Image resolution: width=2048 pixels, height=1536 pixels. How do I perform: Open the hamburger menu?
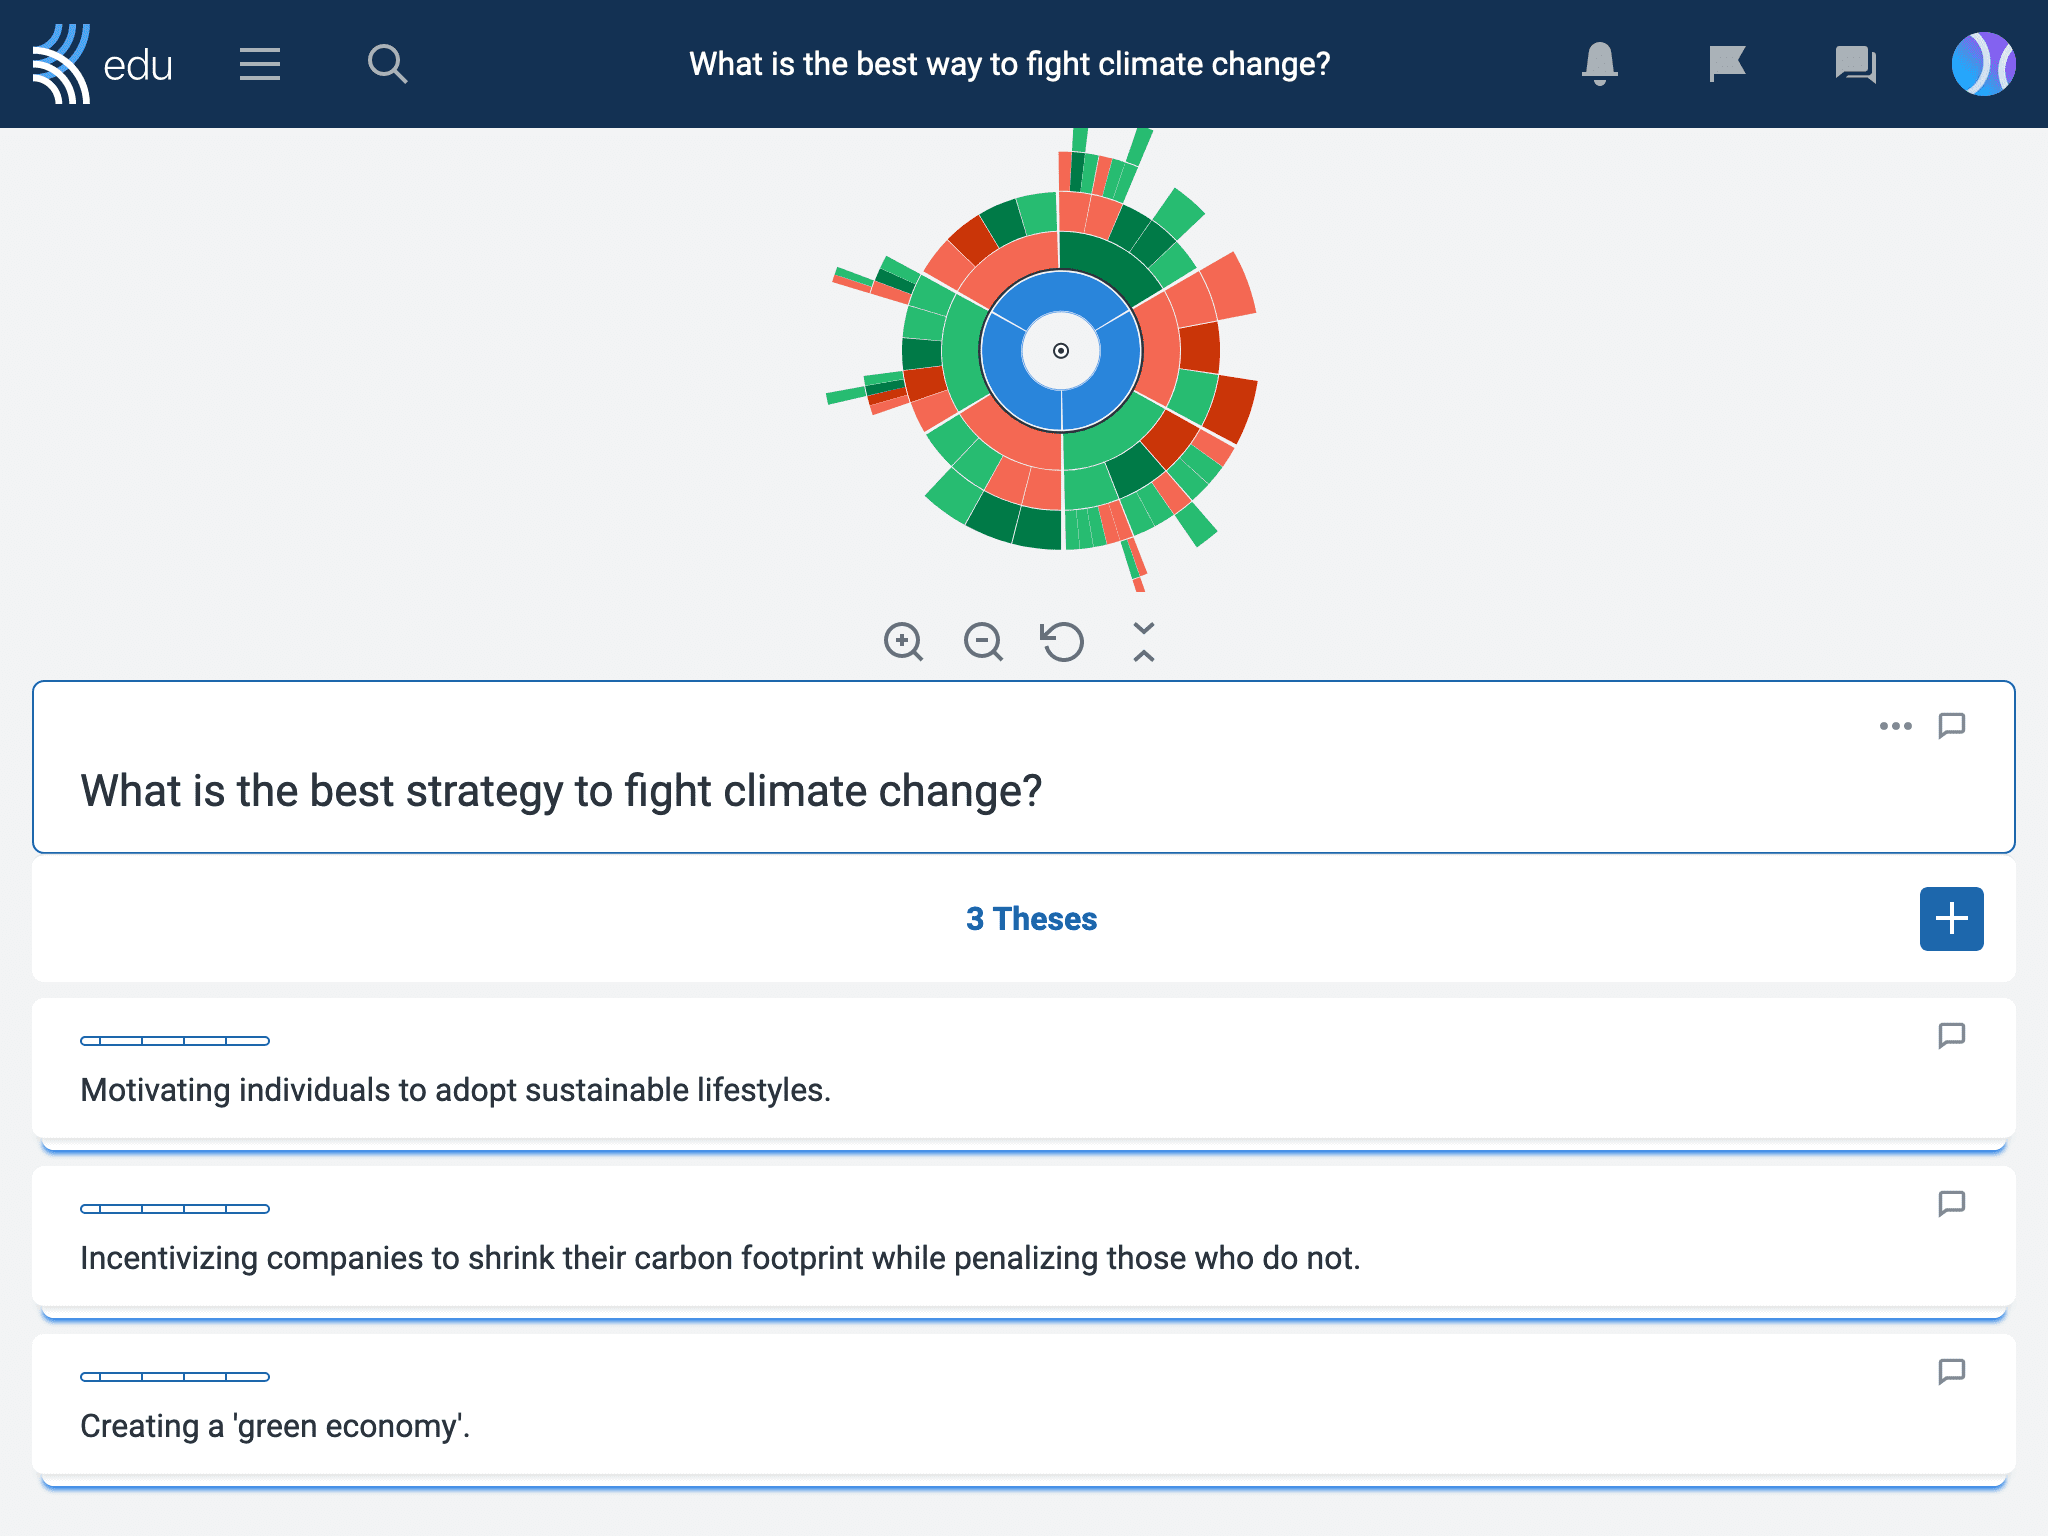pyautogui.click(x=260, y=64)
